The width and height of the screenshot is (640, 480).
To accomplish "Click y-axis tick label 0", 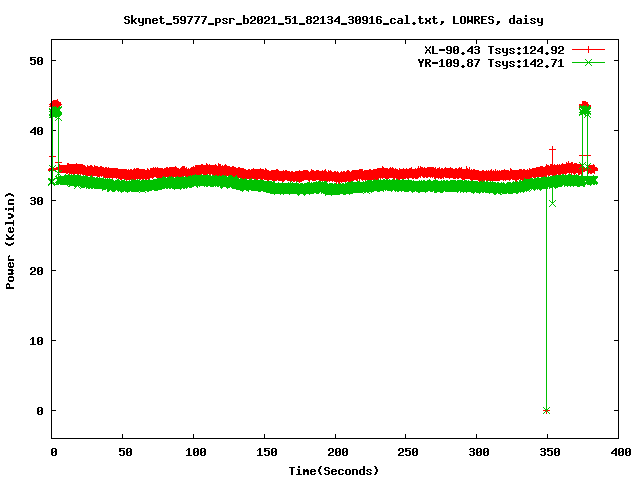I will 40,411.
